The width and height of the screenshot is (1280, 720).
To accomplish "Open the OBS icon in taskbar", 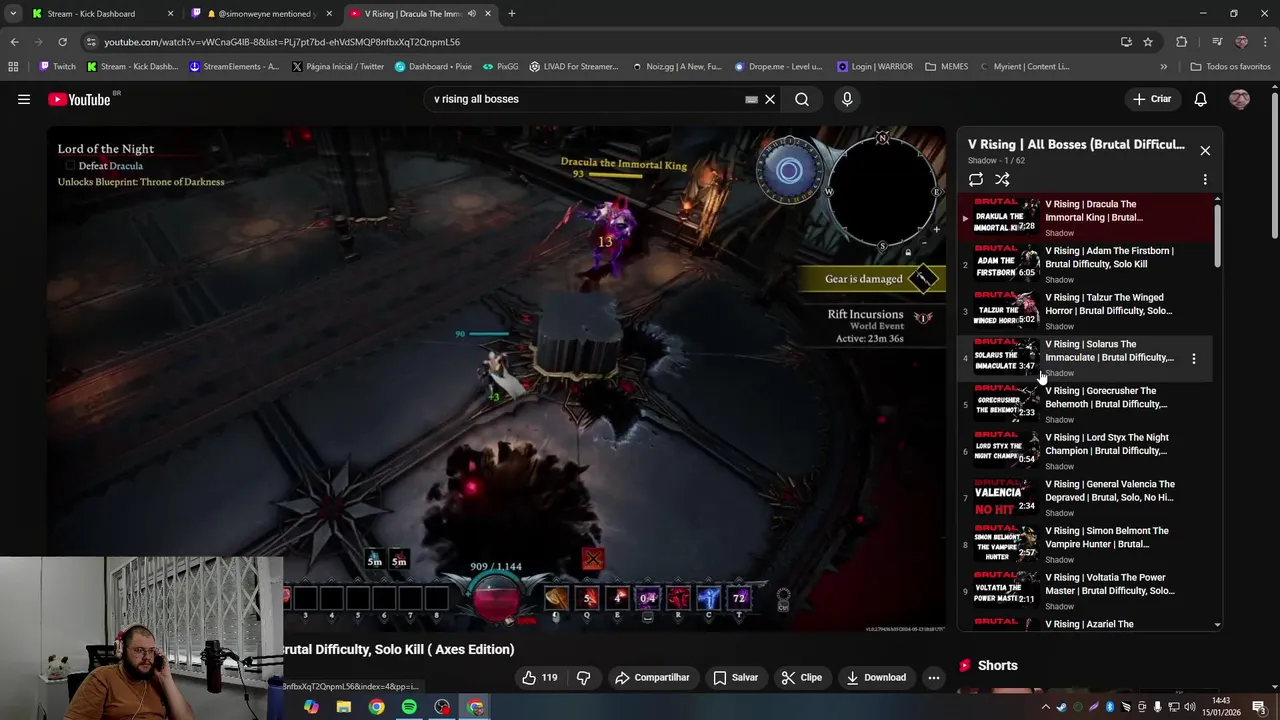I will point(442,707).
